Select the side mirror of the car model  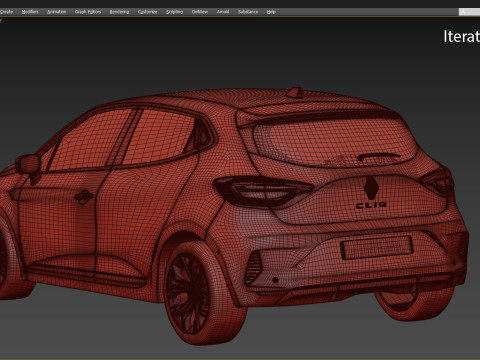tap(29, 166)
